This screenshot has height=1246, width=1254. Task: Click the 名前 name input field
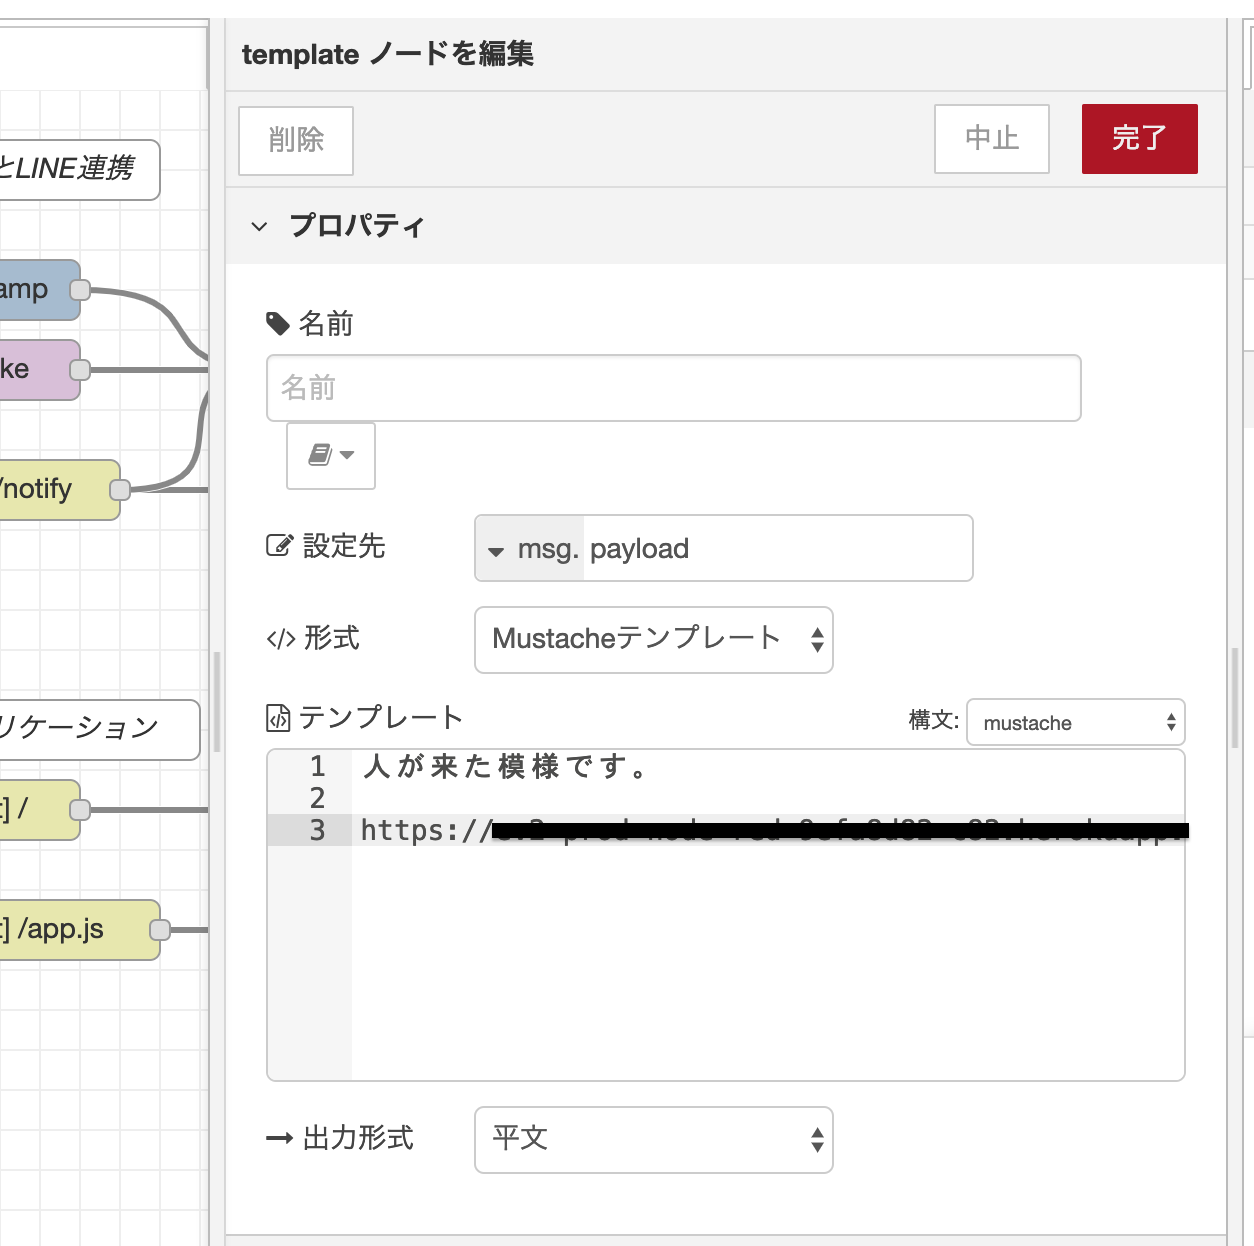pyautogui.click(x=673, y=388)
